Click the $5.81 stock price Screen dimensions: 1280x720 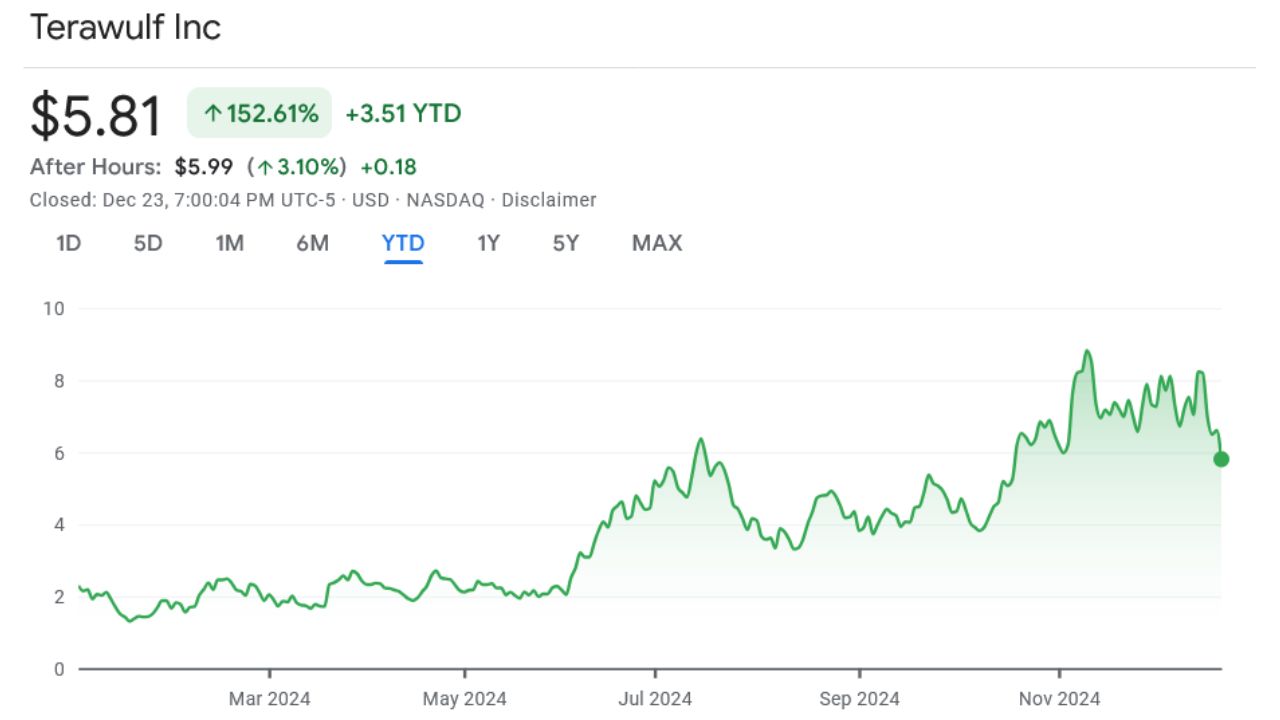(96, 116)
